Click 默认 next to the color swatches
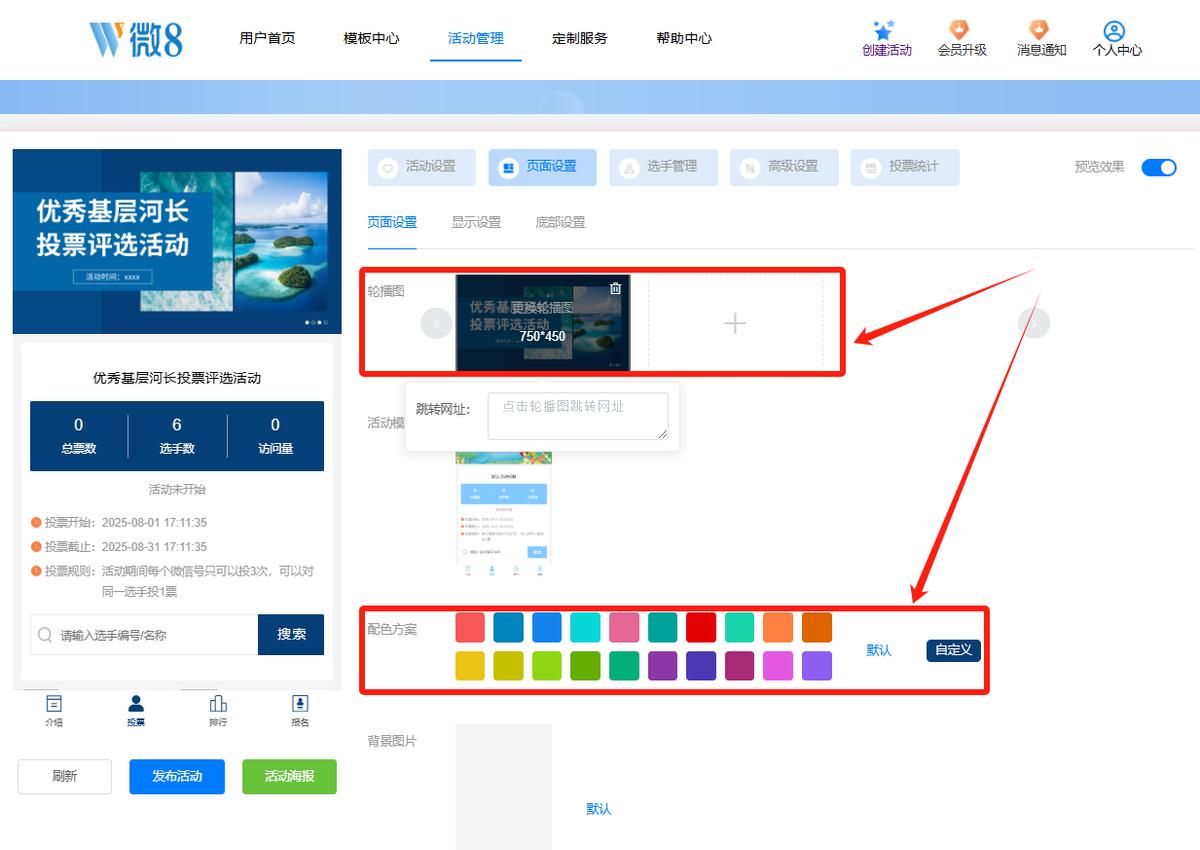The height and width of the screenshot is (850, 1200). [879, 650]
